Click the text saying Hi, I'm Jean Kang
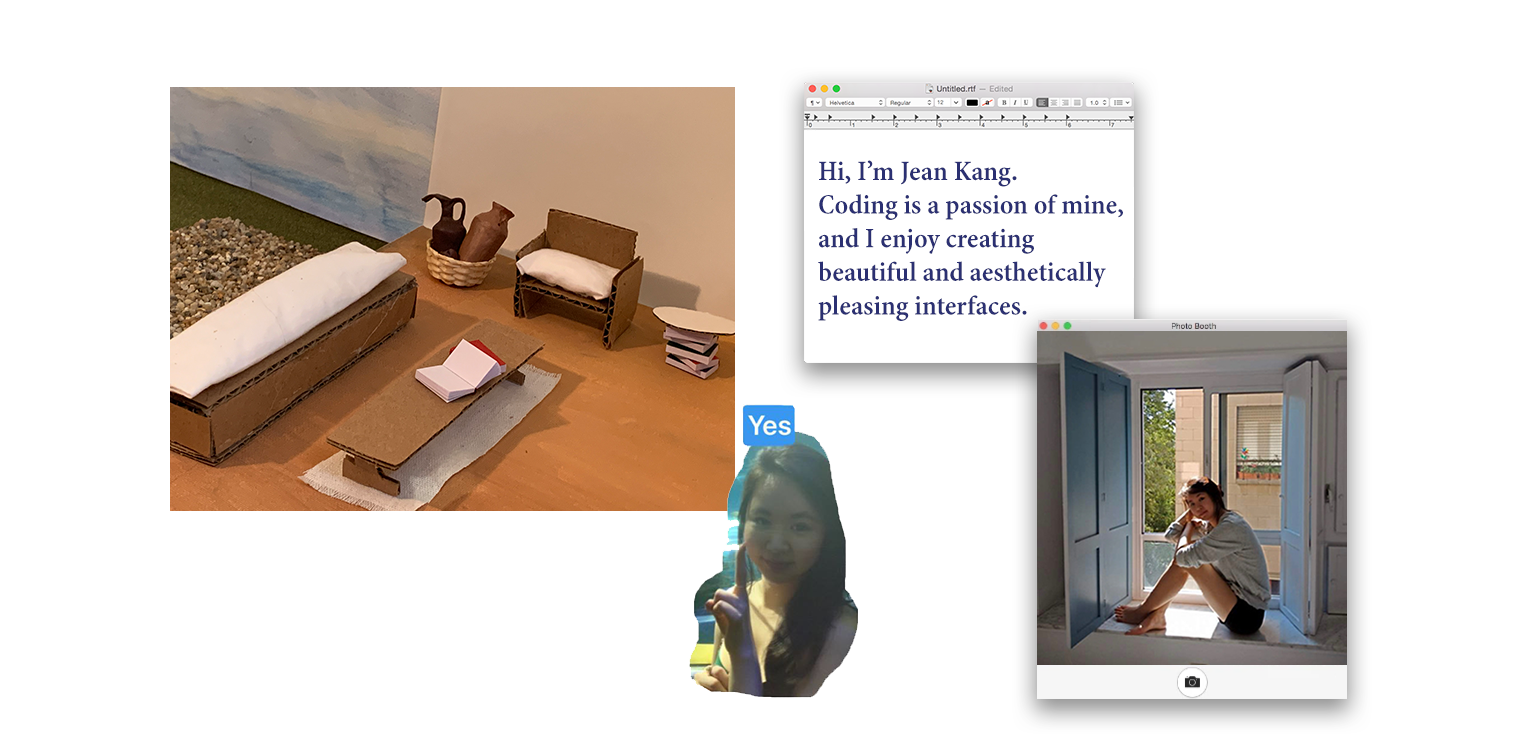 coord(918,172)
